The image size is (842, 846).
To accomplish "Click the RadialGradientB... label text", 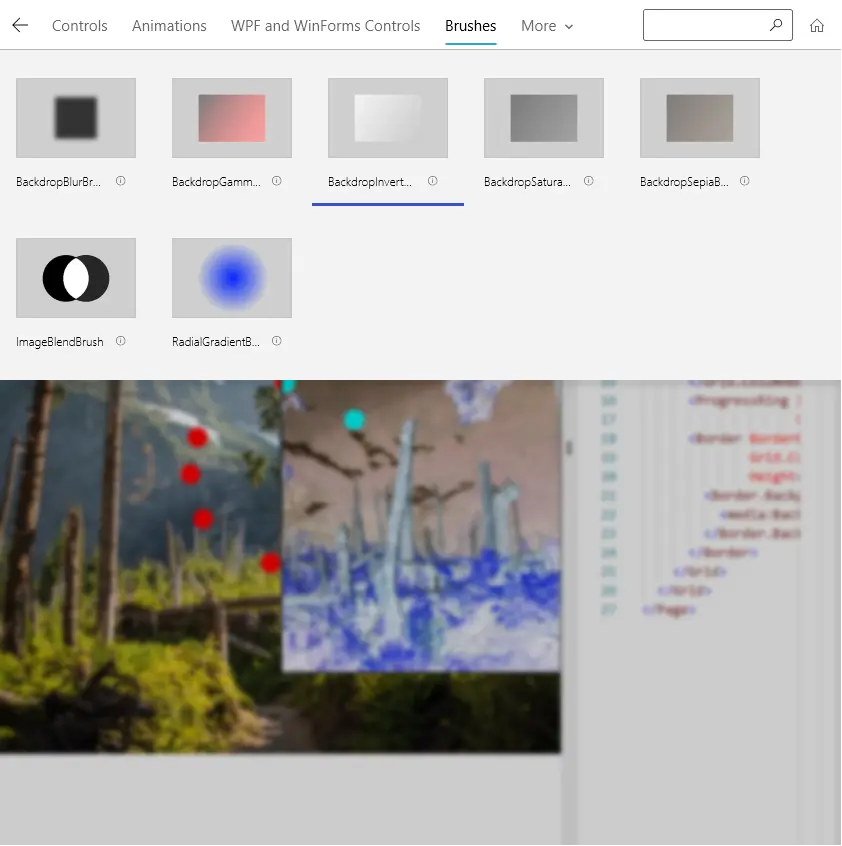I will tap(216, 342).
